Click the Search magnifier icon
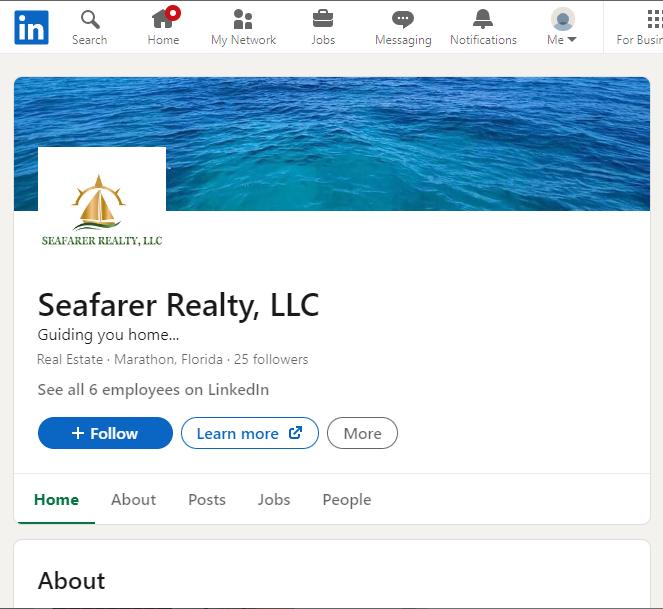Image resolution: width=663 pixels, height=609 pixels. tap(90, 19)
